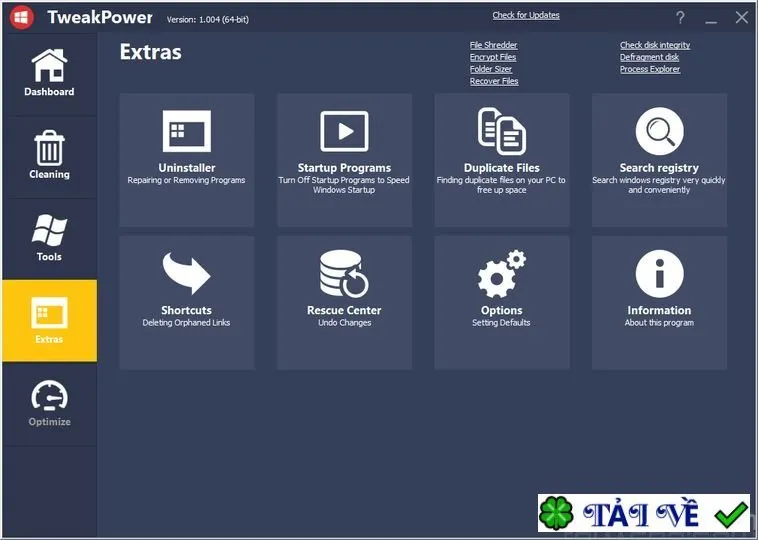Open the Recover Files link

click(494, 81)
